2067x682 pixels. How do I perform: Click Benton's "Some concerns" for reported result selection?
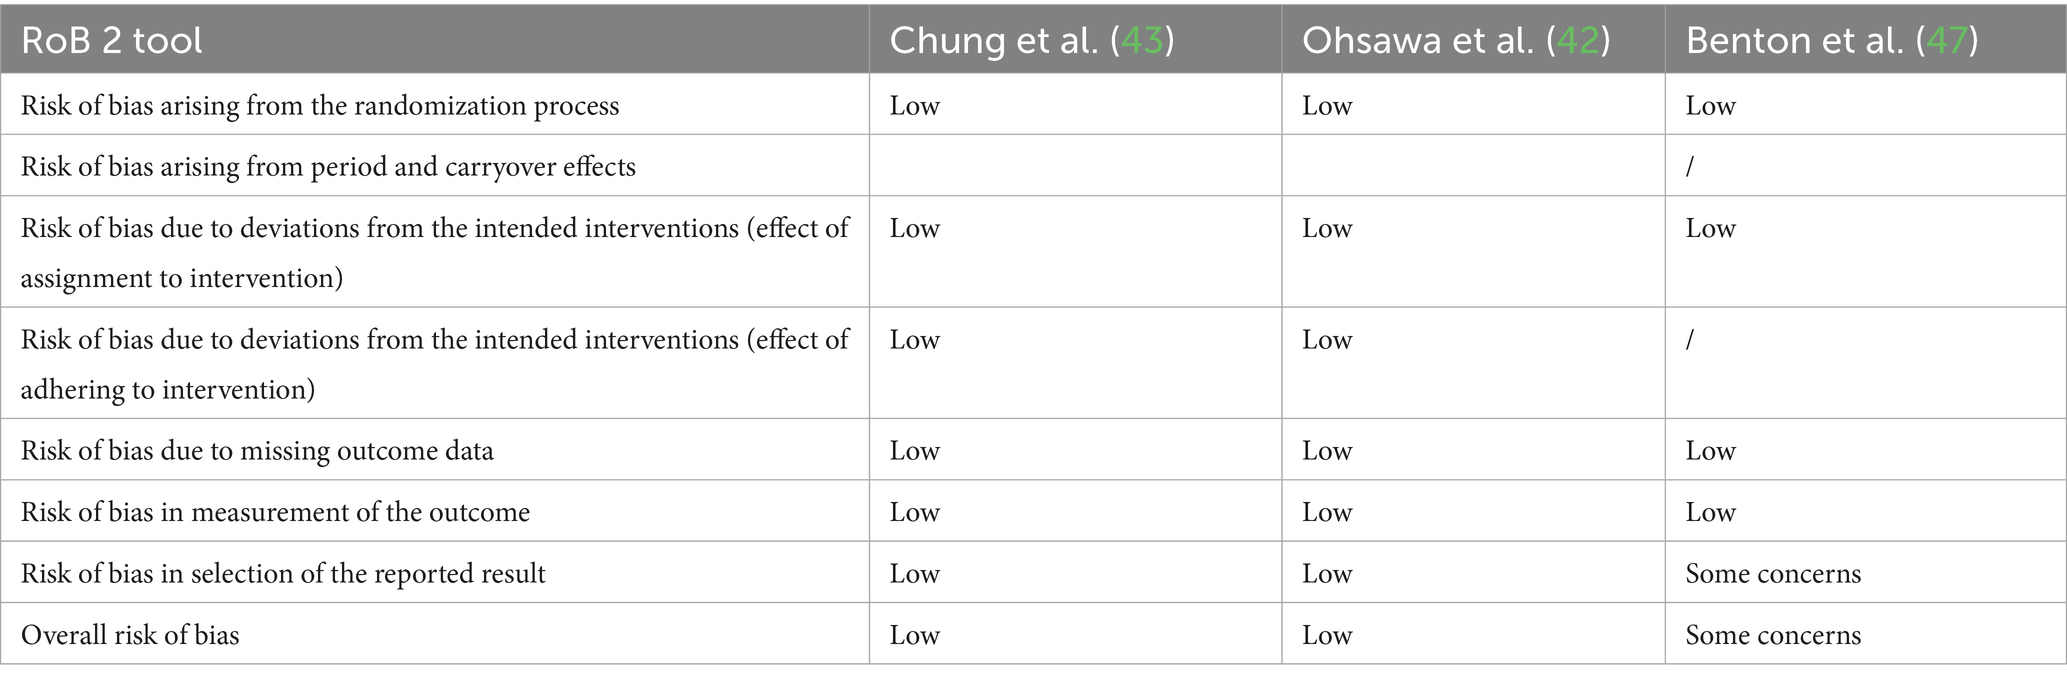point(1773,574)
